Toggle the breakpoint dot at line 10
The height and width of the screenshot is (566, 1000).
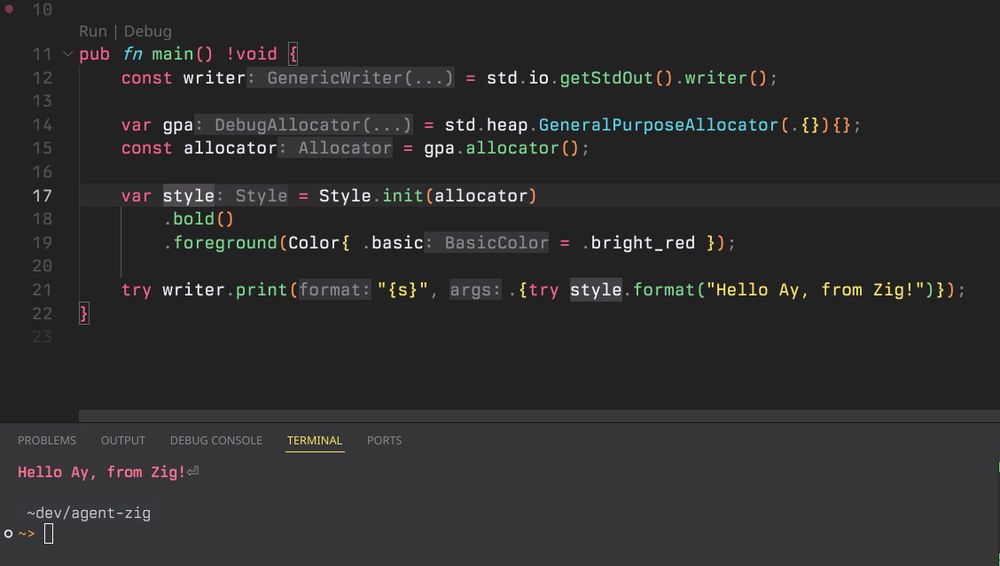click(9, 9)
